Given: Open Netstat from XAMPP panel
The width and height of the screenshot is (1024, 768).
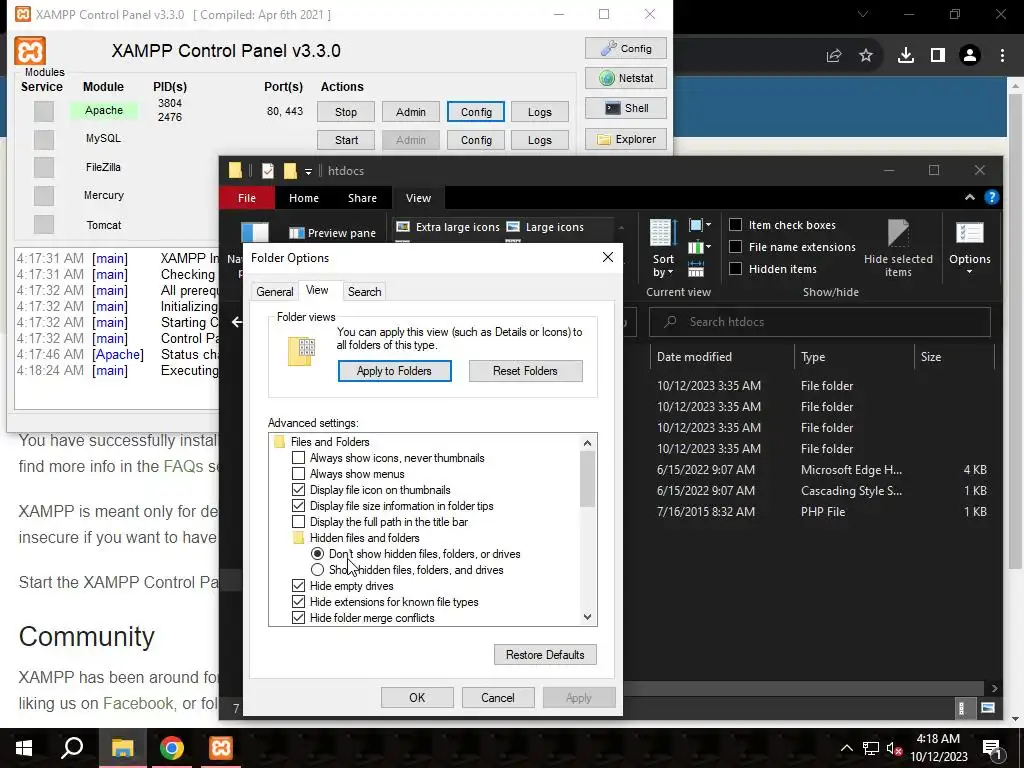Looking at the screenshot, I should coord(626,78).
